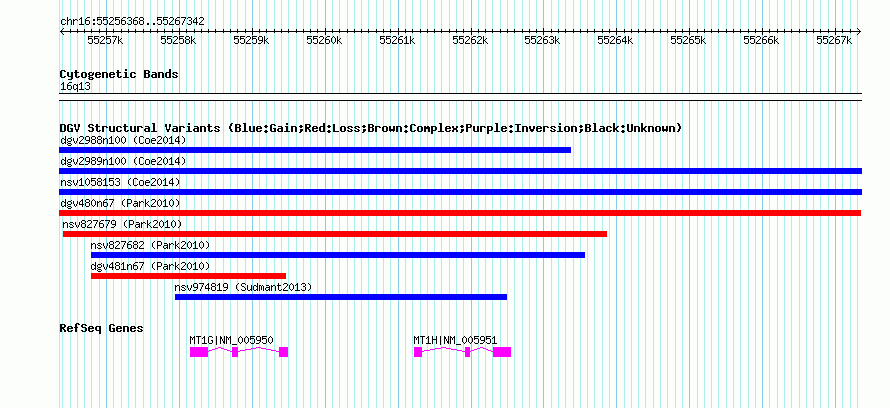Click the 55258k ruler tick label
This screenshot has height=408, width=890.
178,40
